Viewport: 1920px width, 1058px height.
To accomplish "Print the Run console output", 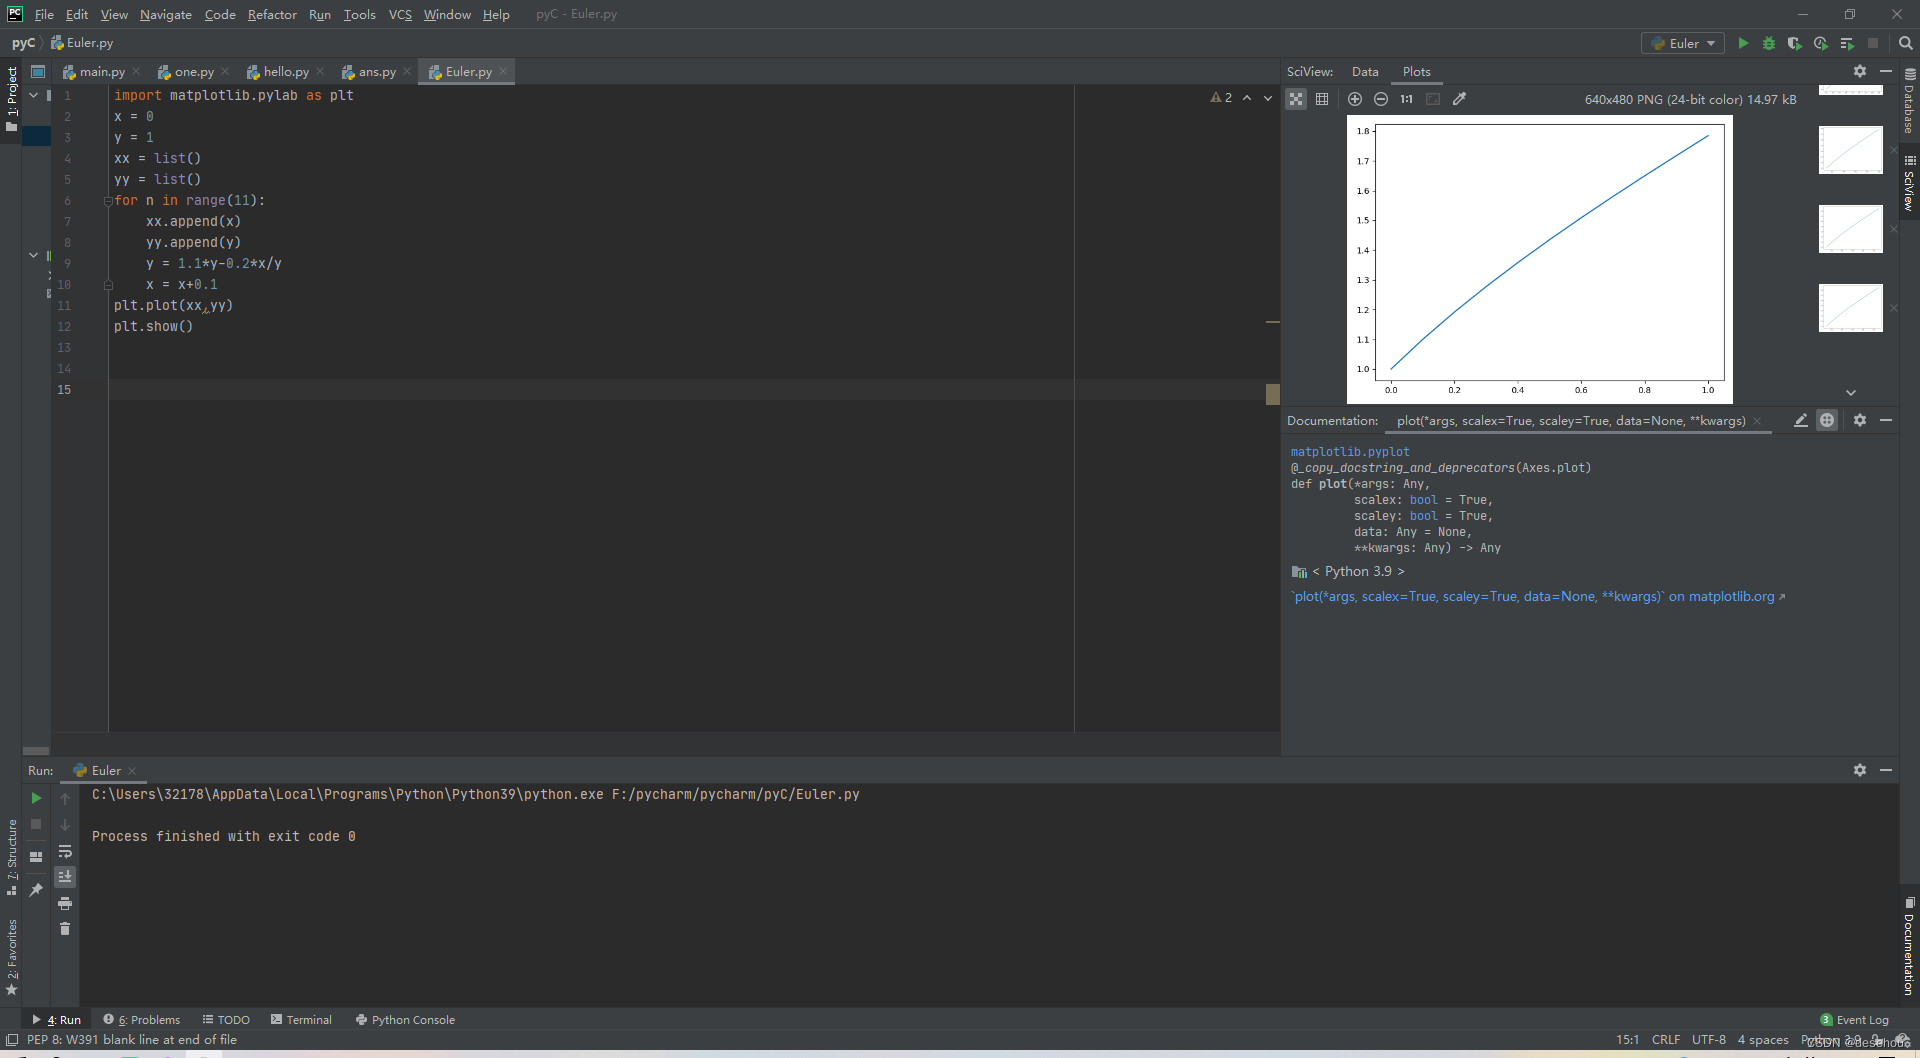I will click(65, 903).
